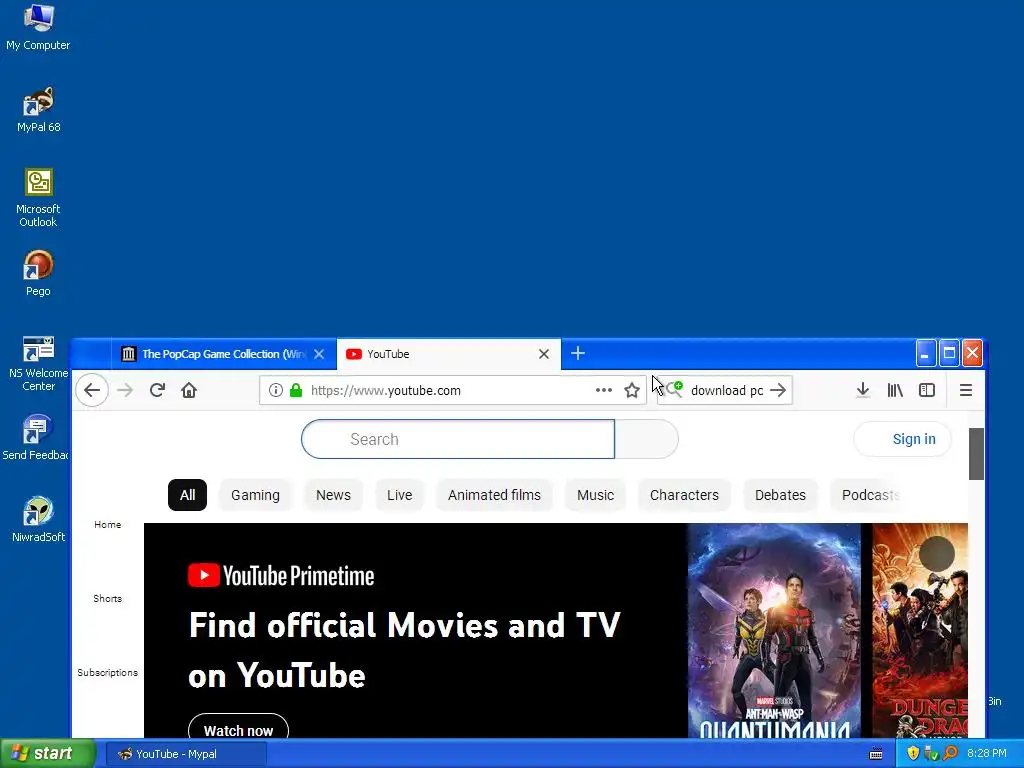This screenshot has height=768, width=1024.
Task: Click the green padlock security icon
Action: click(296, 391)
